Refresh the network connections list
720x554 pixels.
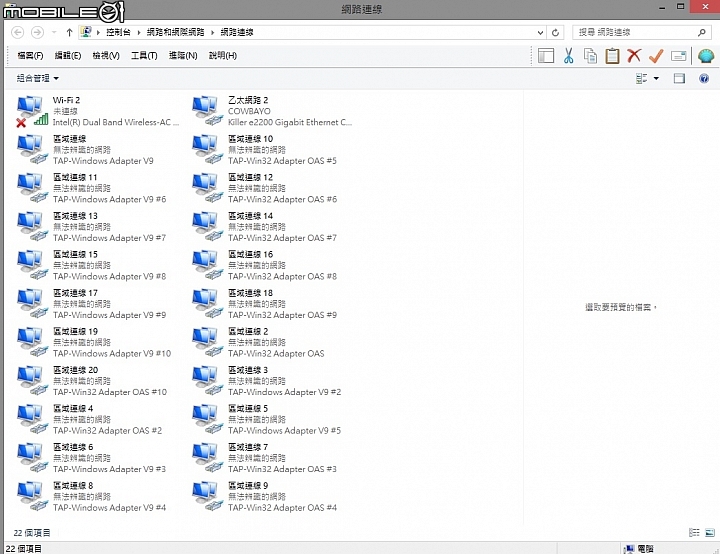[555, 33]
